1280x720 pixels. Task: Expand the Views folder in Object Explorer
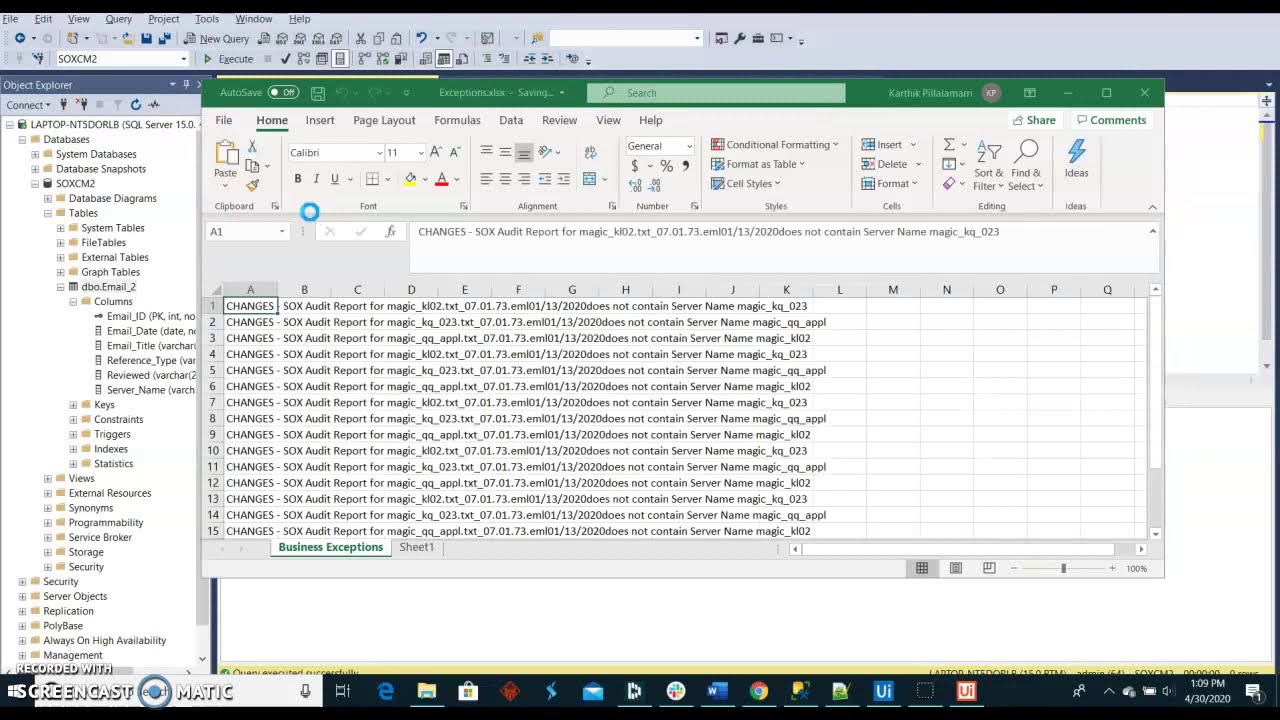click(47, 478)
